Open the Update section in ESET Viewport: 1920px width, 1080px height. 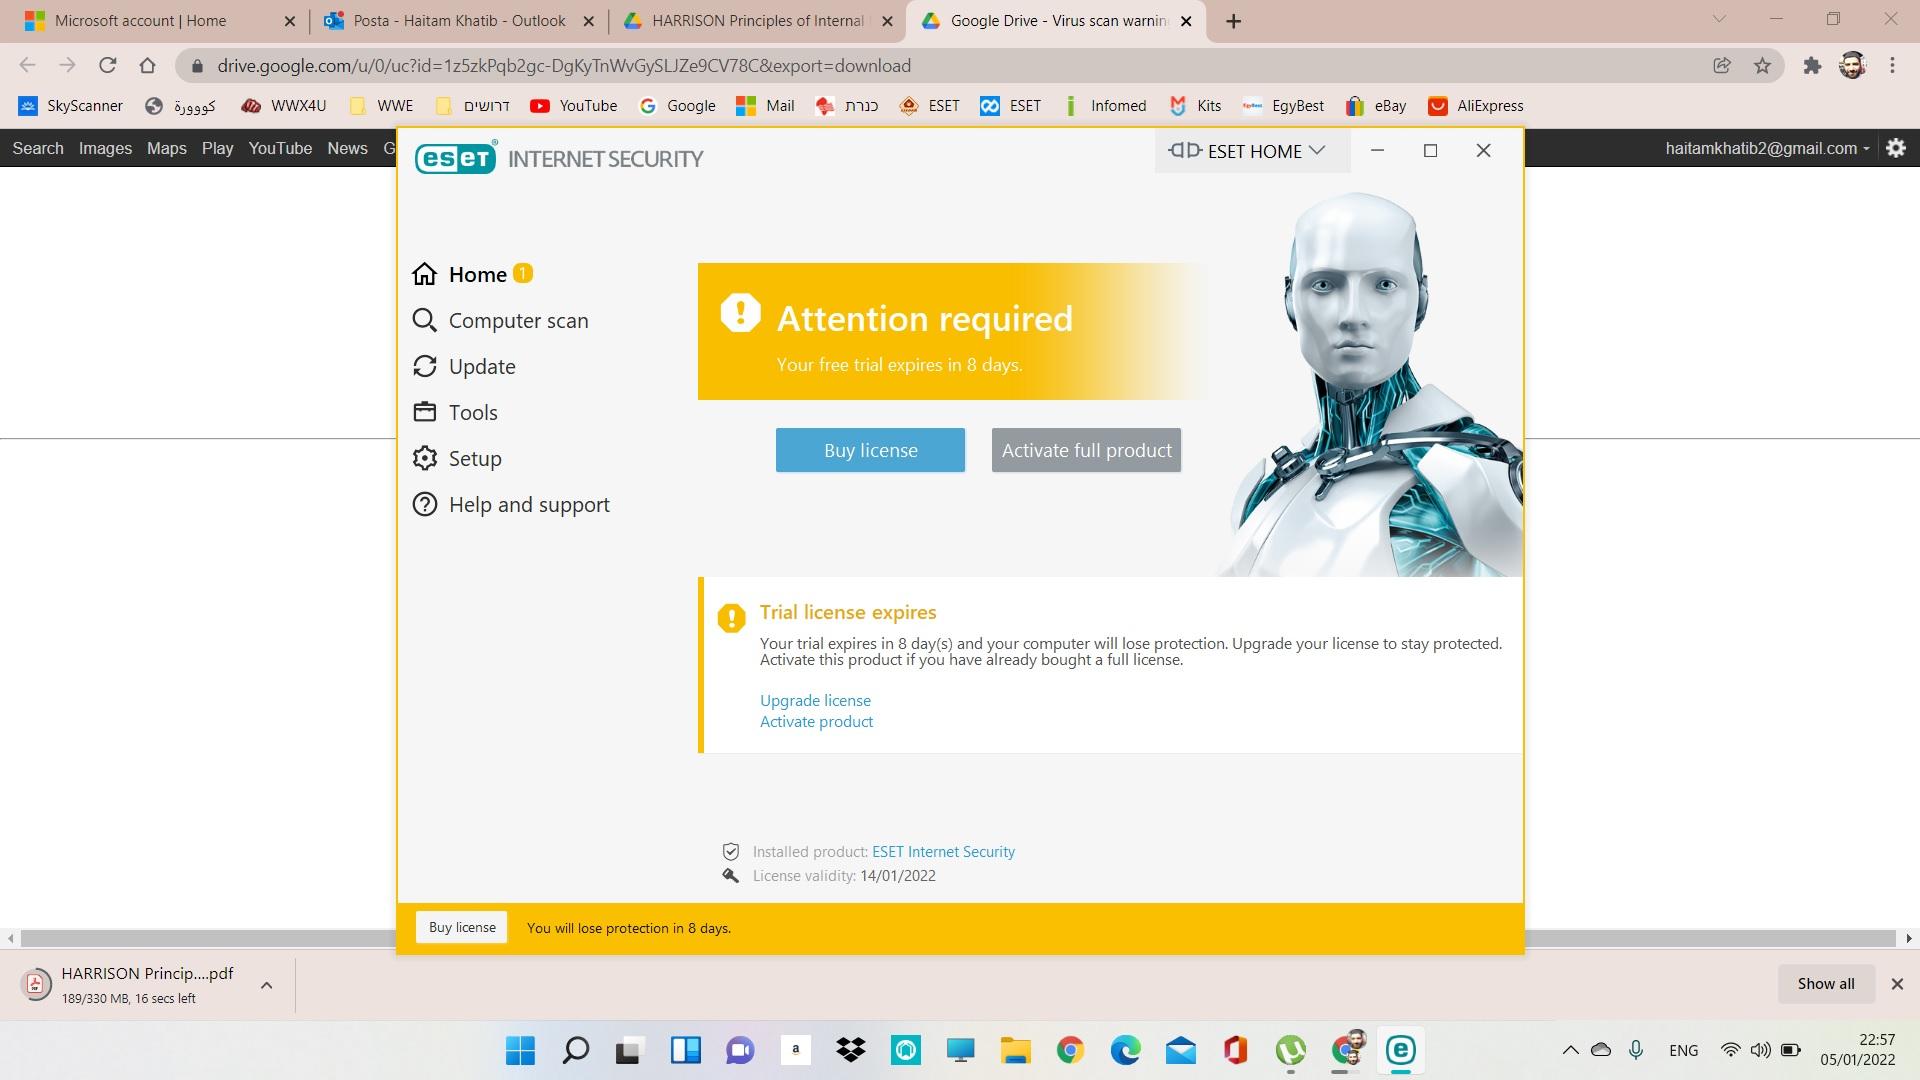tap(464, 366)
